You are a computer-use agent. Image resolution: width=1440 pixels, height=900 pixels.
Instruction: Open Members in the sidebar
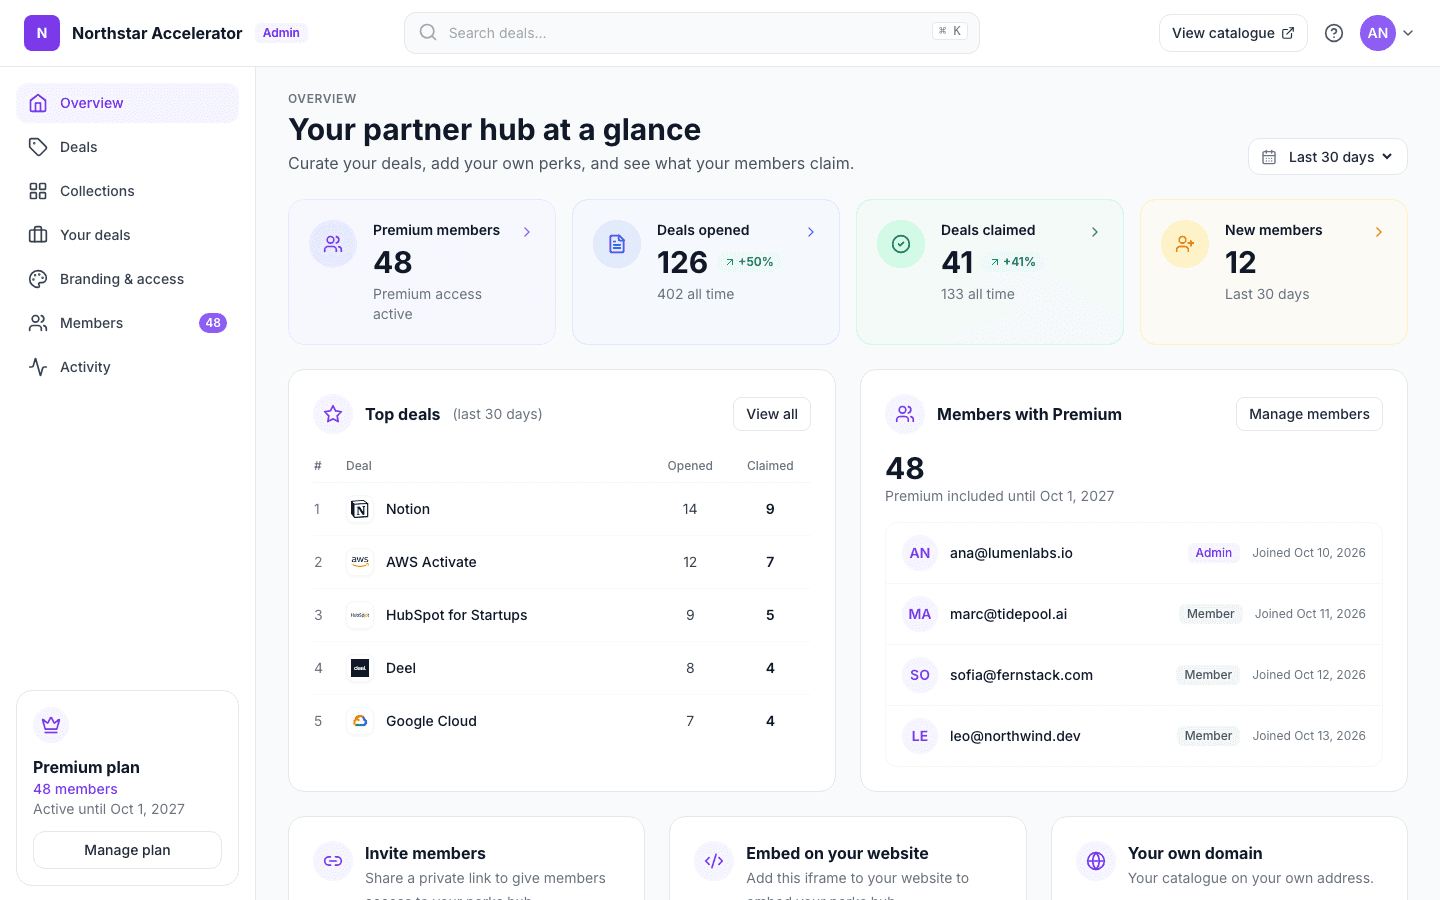tap(127, 323)
